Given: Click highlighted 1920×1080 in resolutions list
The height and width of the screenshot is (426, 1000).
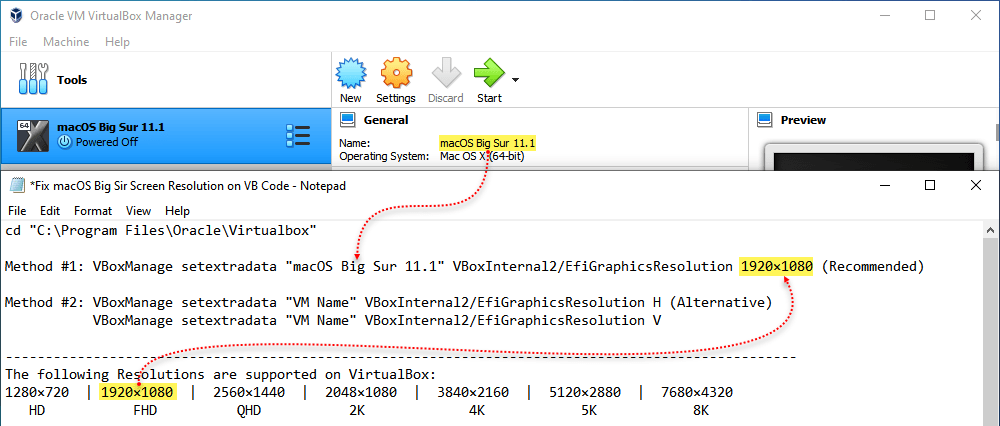Looking at the screenshot, I should click(137, 392).
